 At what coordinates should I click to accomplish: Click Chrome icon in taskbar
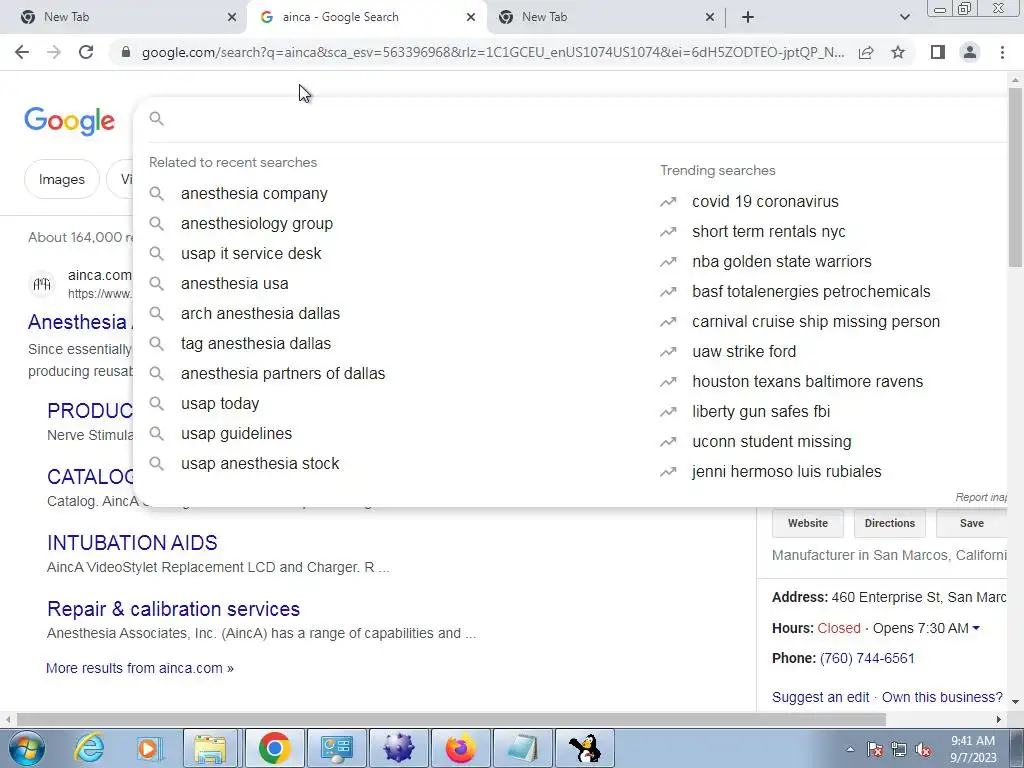coord(274,748)
